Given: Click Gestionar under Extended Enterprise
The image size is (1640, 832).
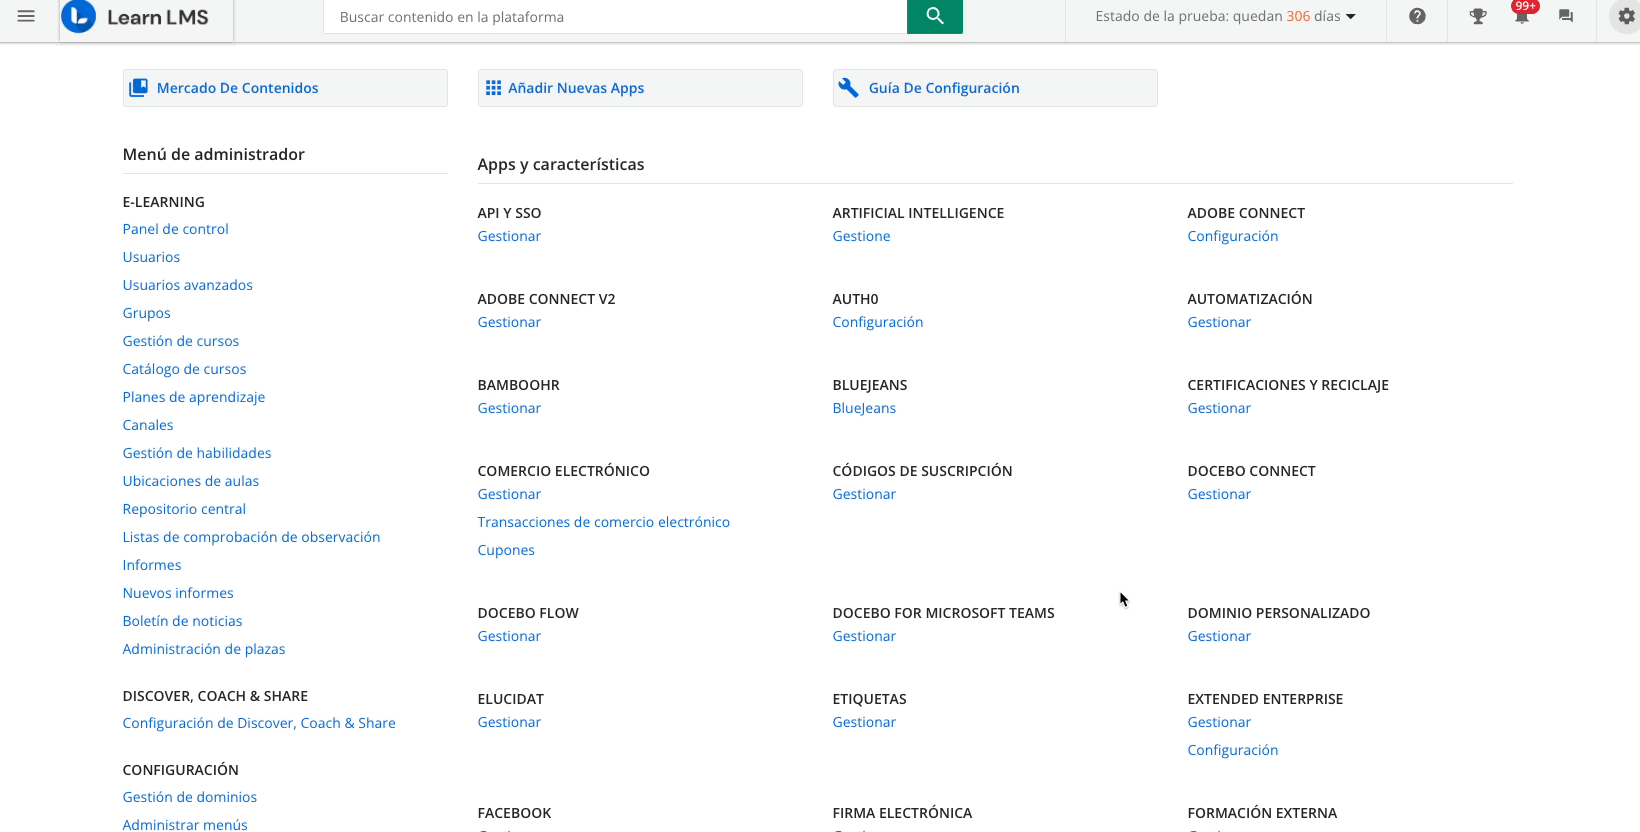Looking at the screenshot, I should click(1219, 722).
